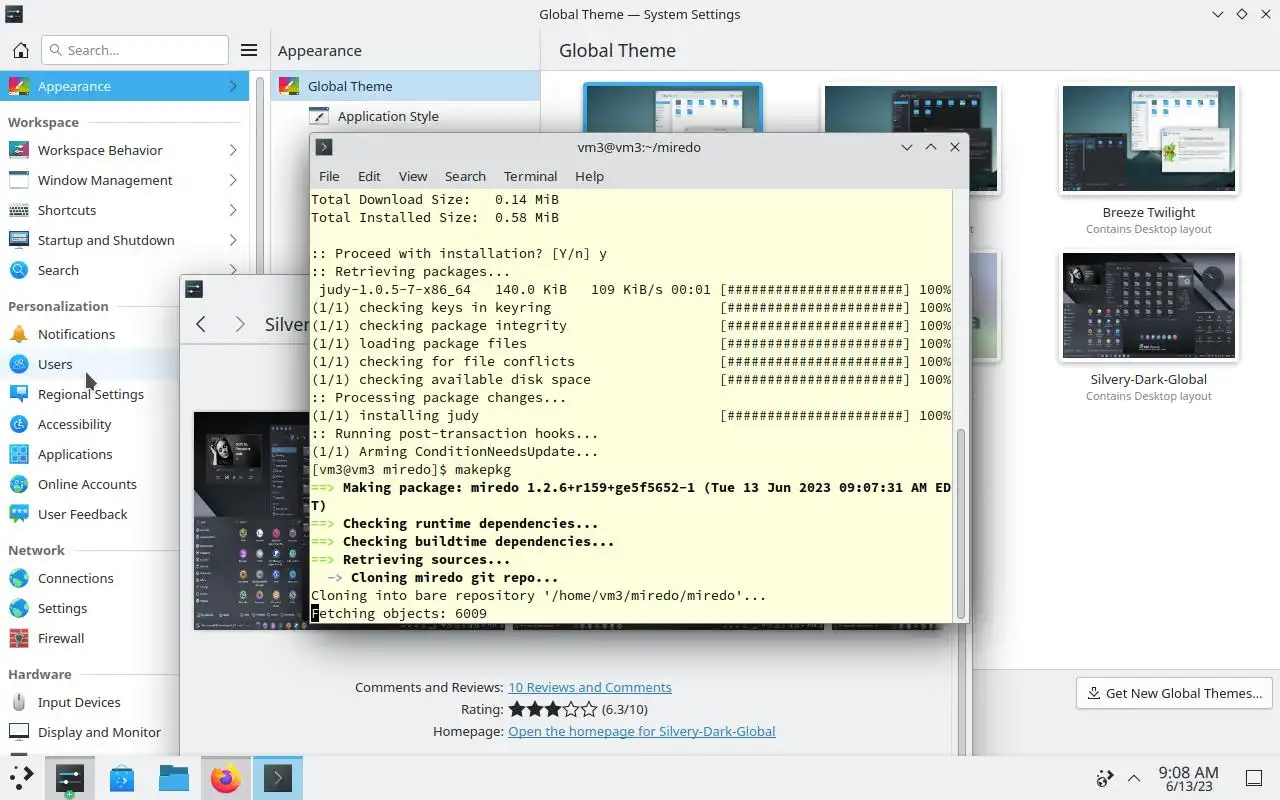Open the application launcher in the taskbar
Image resolution: width=1280 pixels, height=800 pixels.
point(21,778)
